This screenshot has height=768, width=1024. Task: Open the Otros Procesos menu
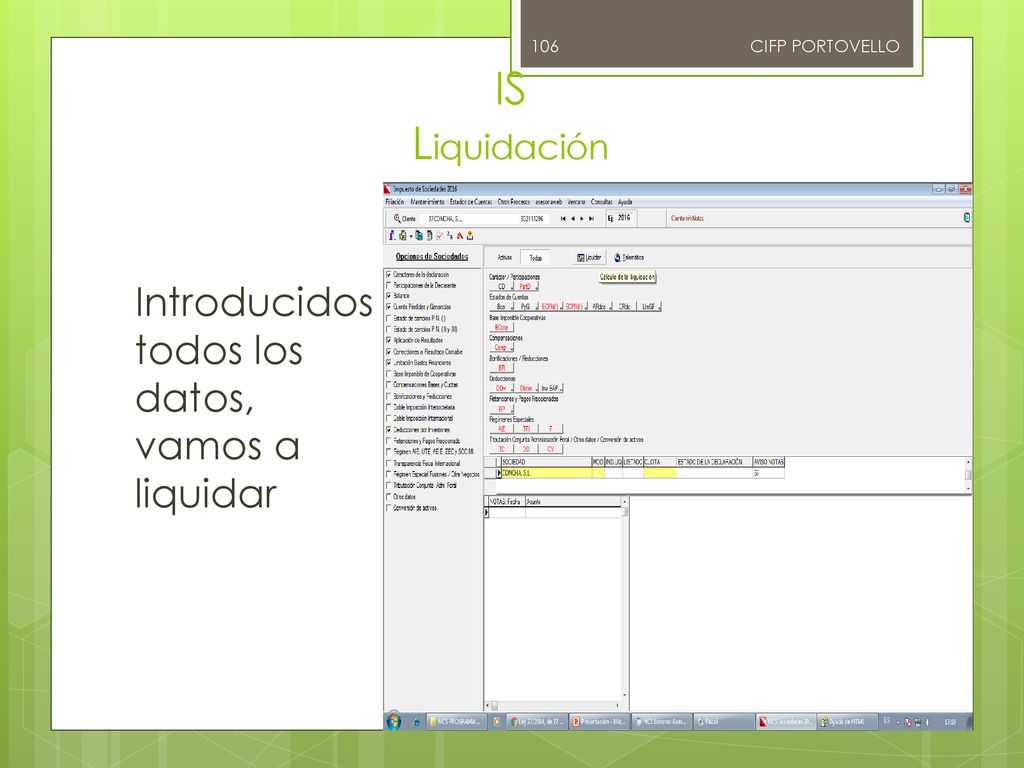[514, 202]
